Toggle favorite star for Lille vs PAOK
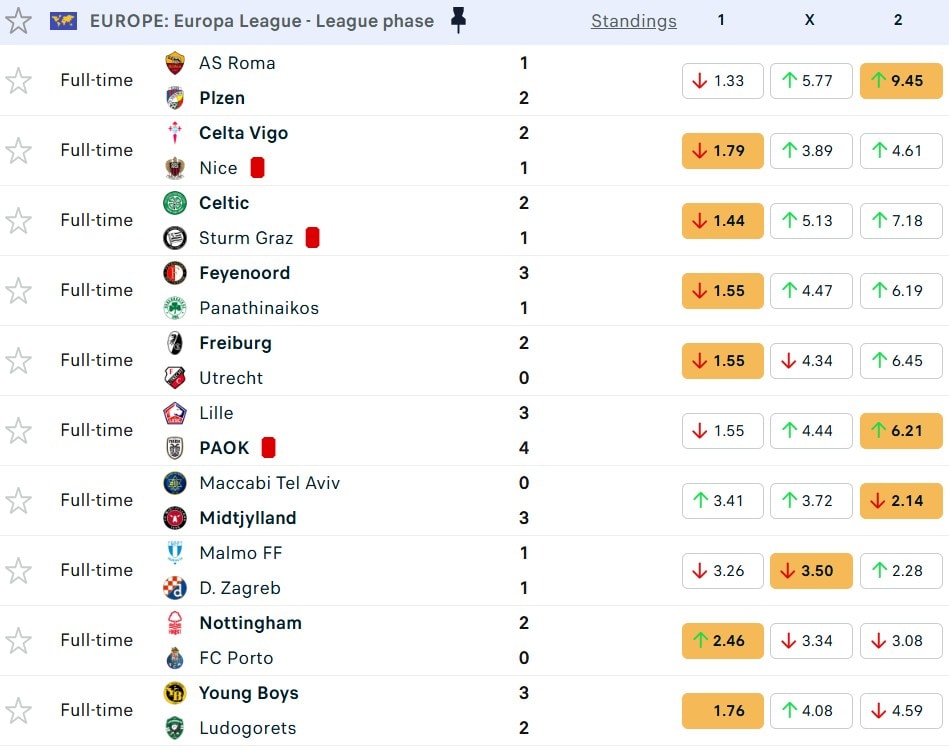This screenshot has width=949, height=750. point(18,431)
